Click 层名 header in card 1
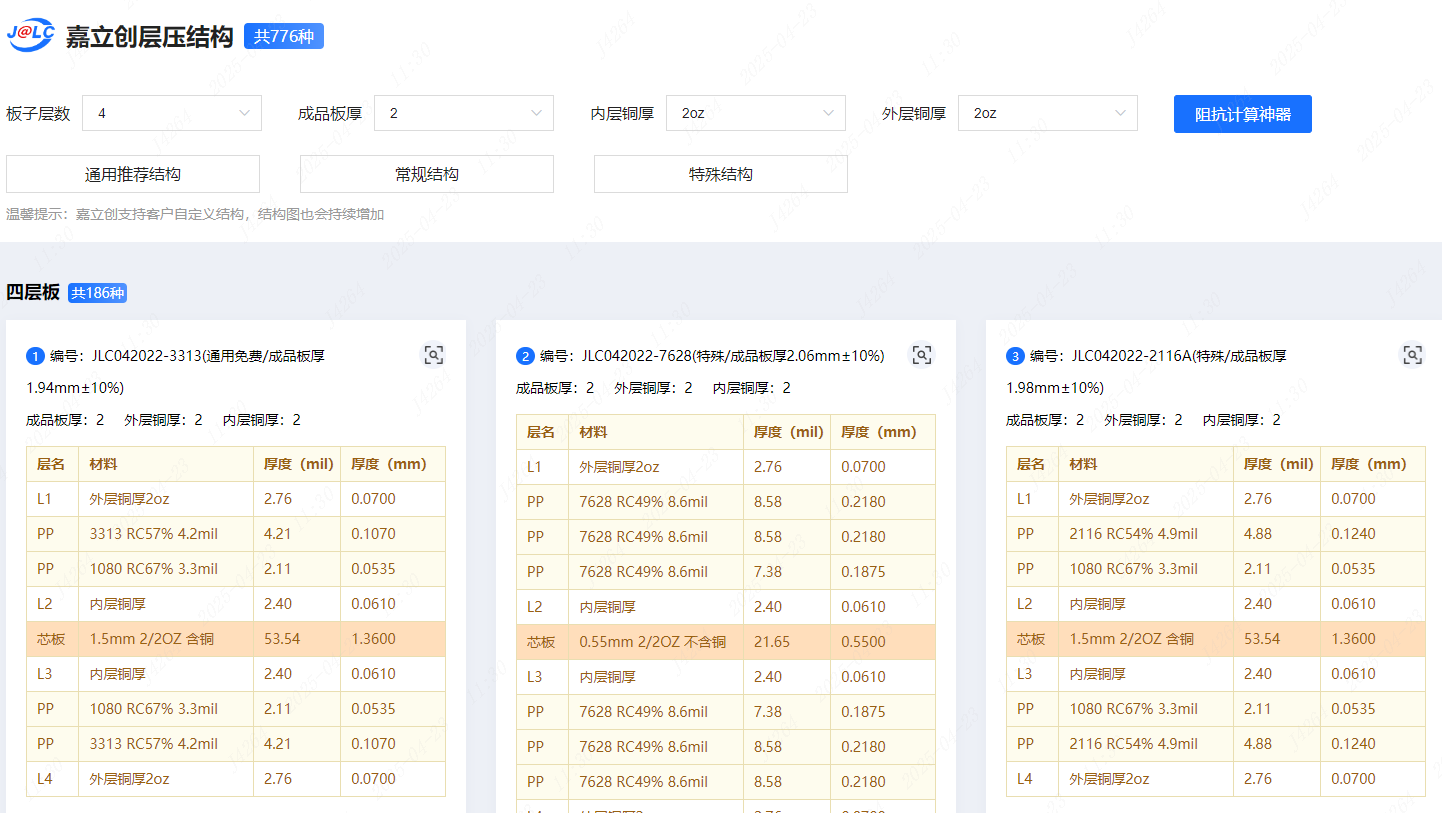The image size is (1442, 813). tap(51, 464)
